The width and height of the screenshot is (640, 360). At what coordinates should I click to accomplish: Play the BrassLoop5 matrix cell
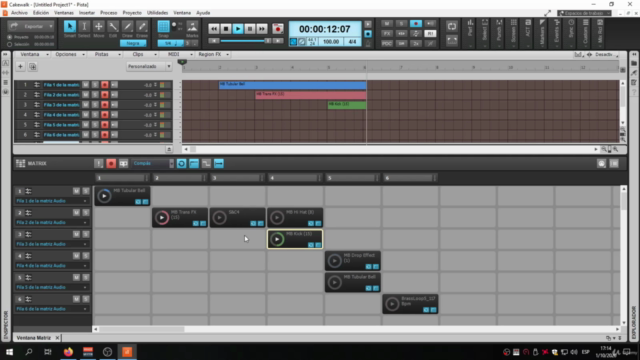click(392, 304)
